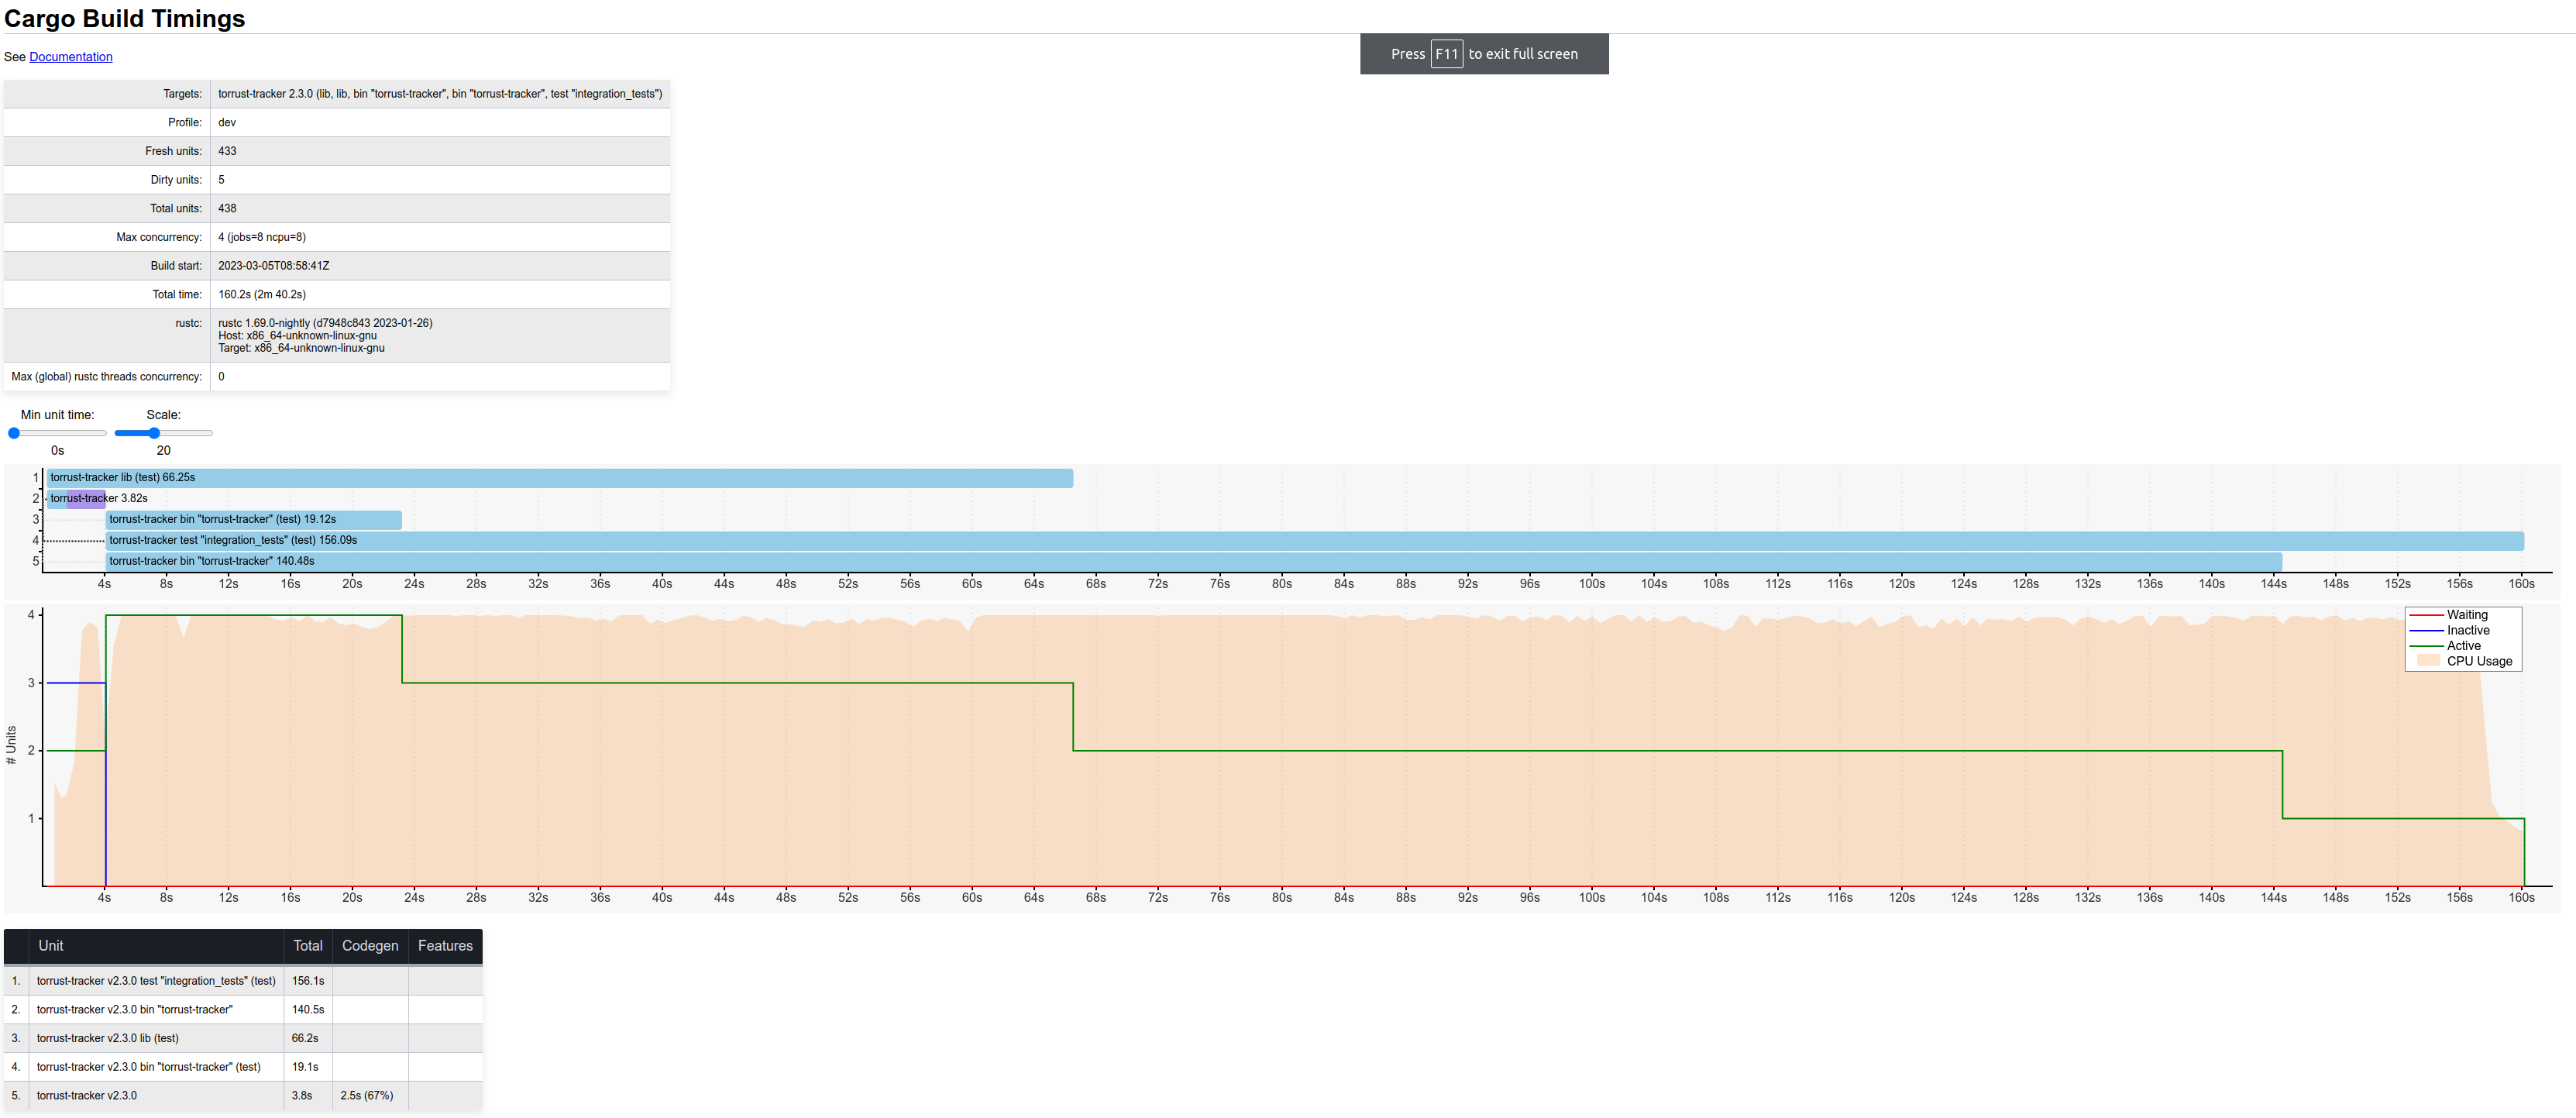Open the Documentation link
Image resolution: width=2576 pixels, height=1118 pixels.
(71, 57)
